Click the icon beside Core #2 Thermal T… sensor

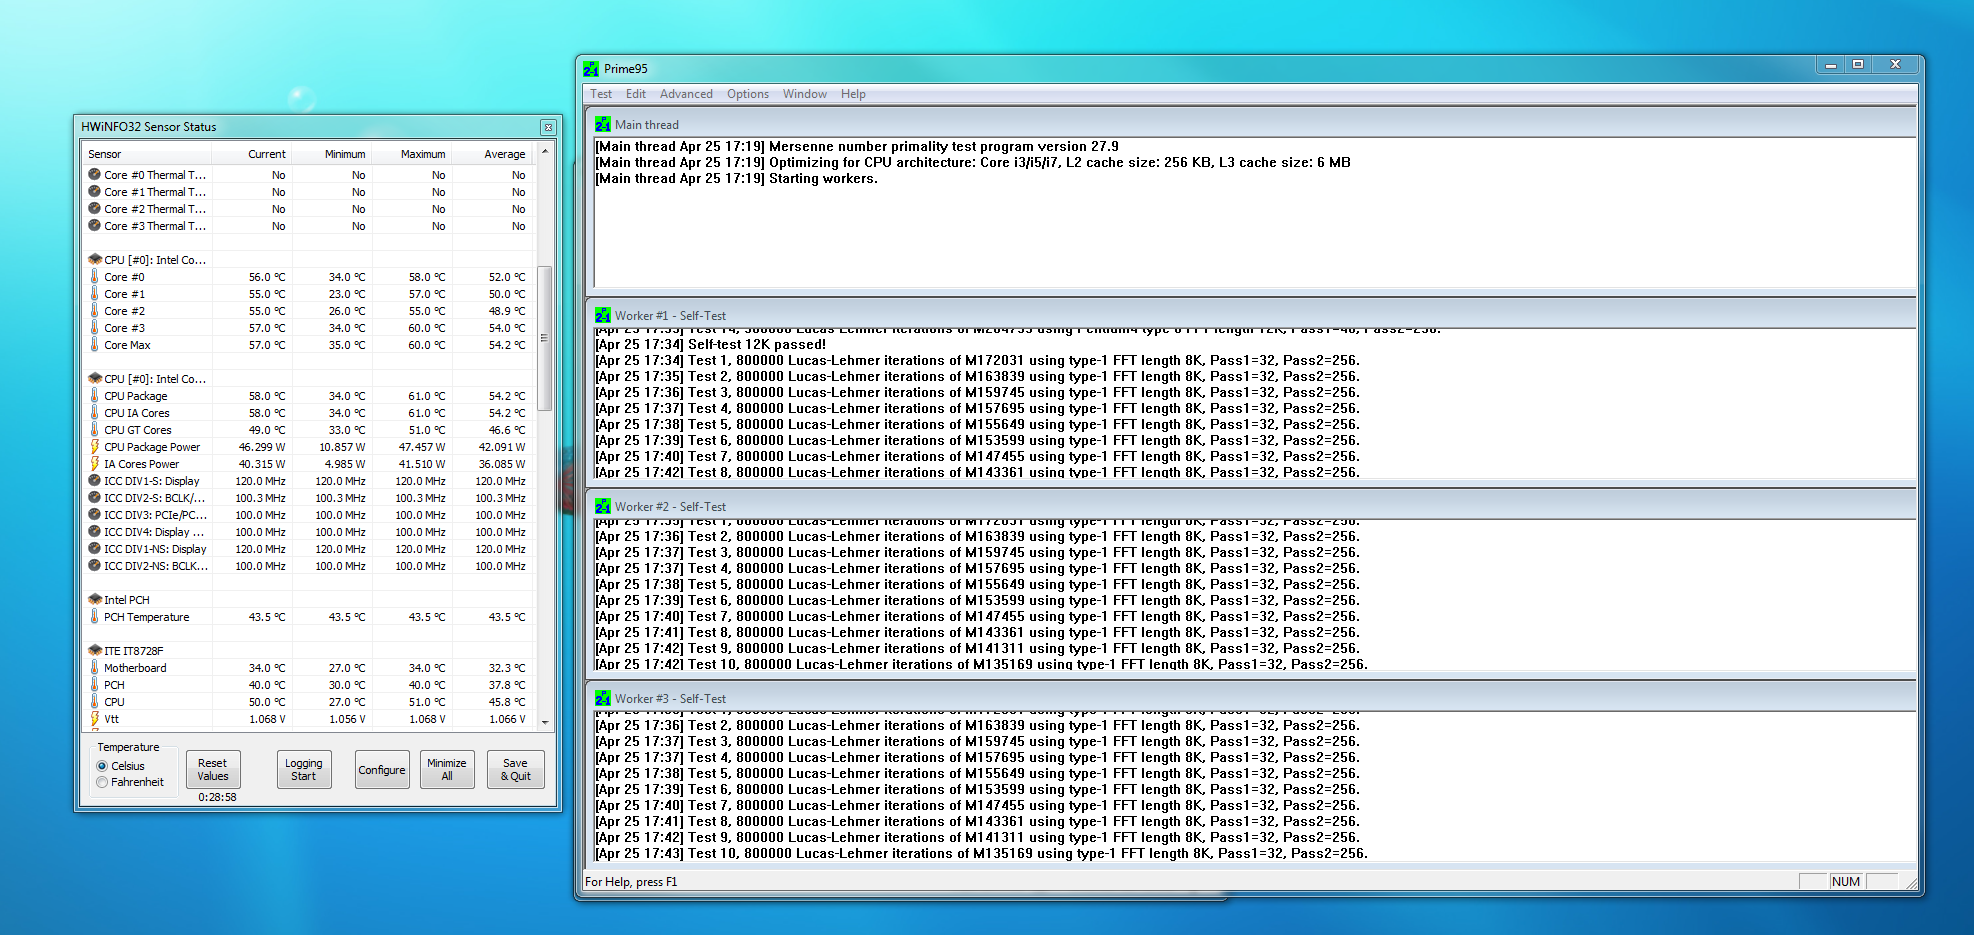tap(94, 209)
